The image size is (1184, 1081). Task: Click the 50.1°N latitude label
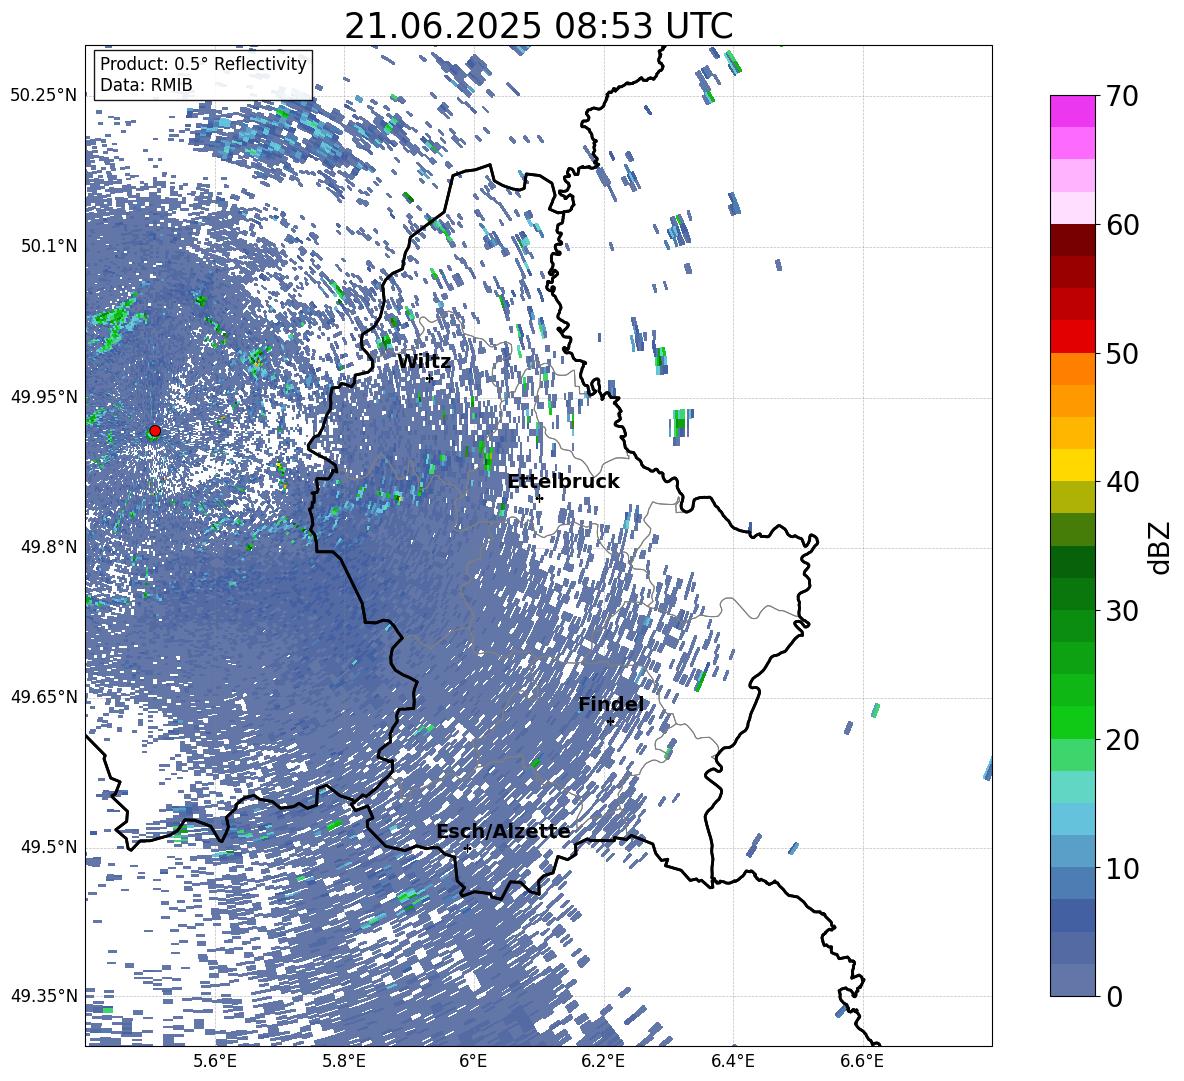point(48,246)
